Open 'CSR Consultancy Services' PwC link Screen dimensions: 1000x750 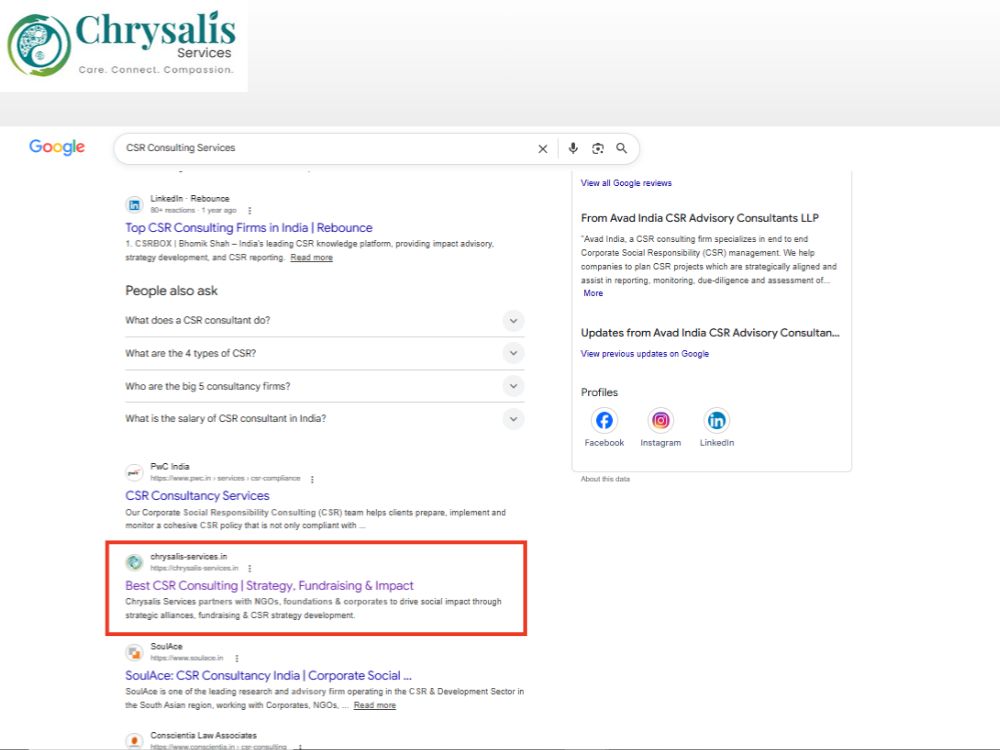[x=197, y=496]
